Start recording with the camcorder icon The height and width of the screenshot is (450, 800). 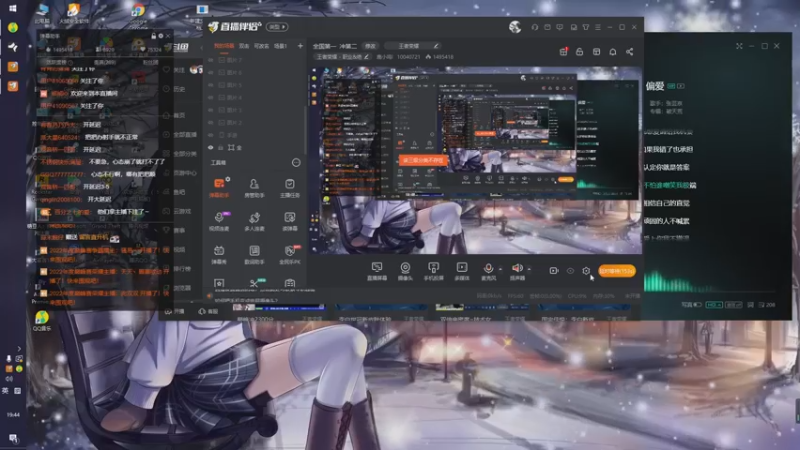click(x=554, y=270)
